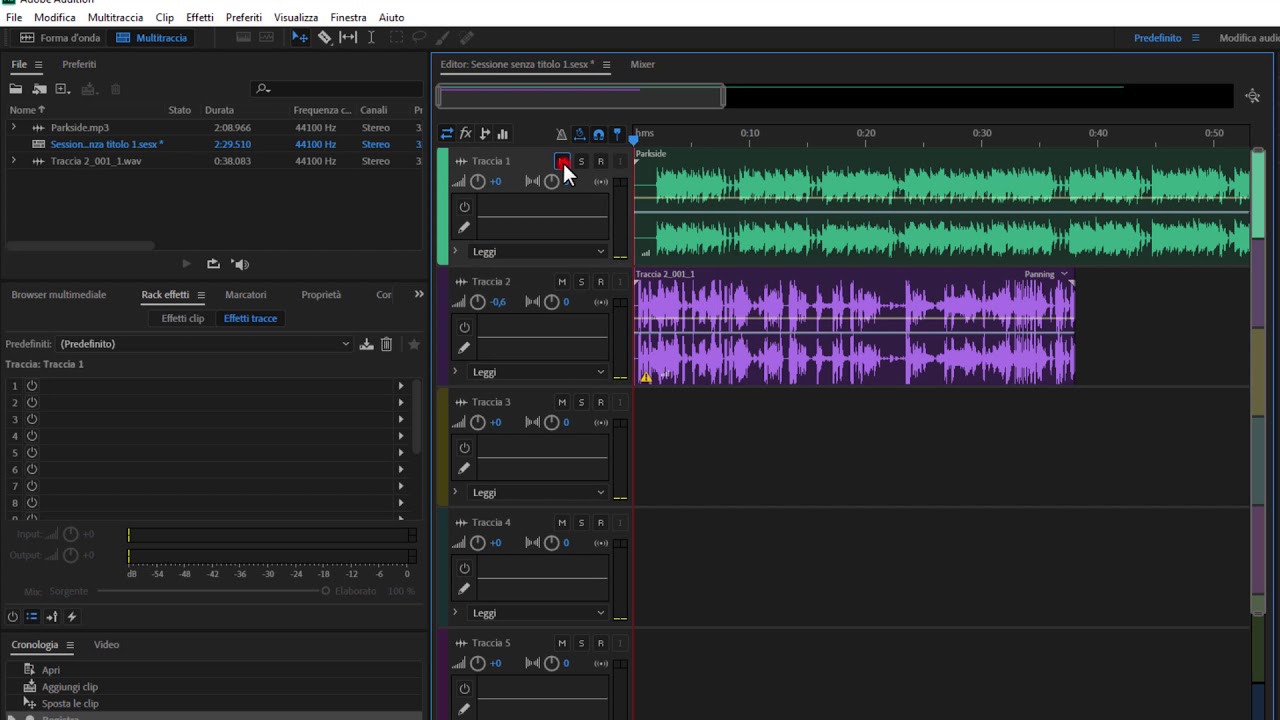1280x720 pixels.
Task: Toggle Traccia 1 effects power button
Action: pos(464,207)
